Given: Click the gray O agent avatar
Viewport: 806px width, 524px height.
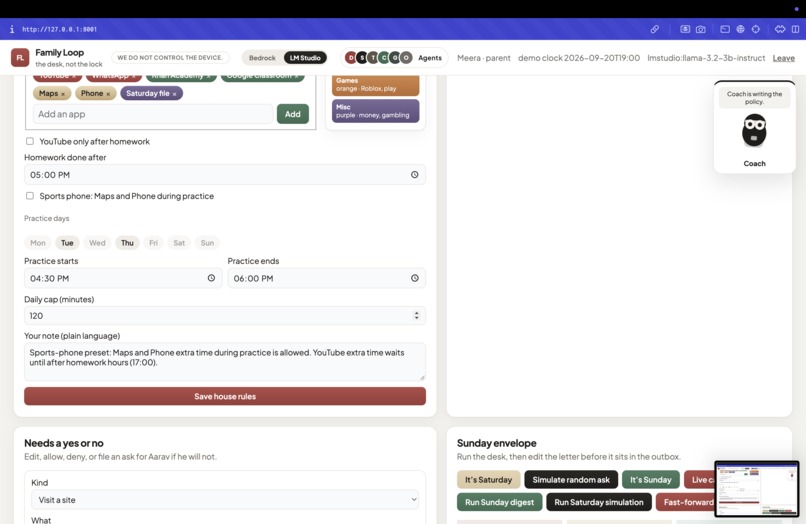Looking at the screenshot, I should pyautogui.click(x=406, y=58).
